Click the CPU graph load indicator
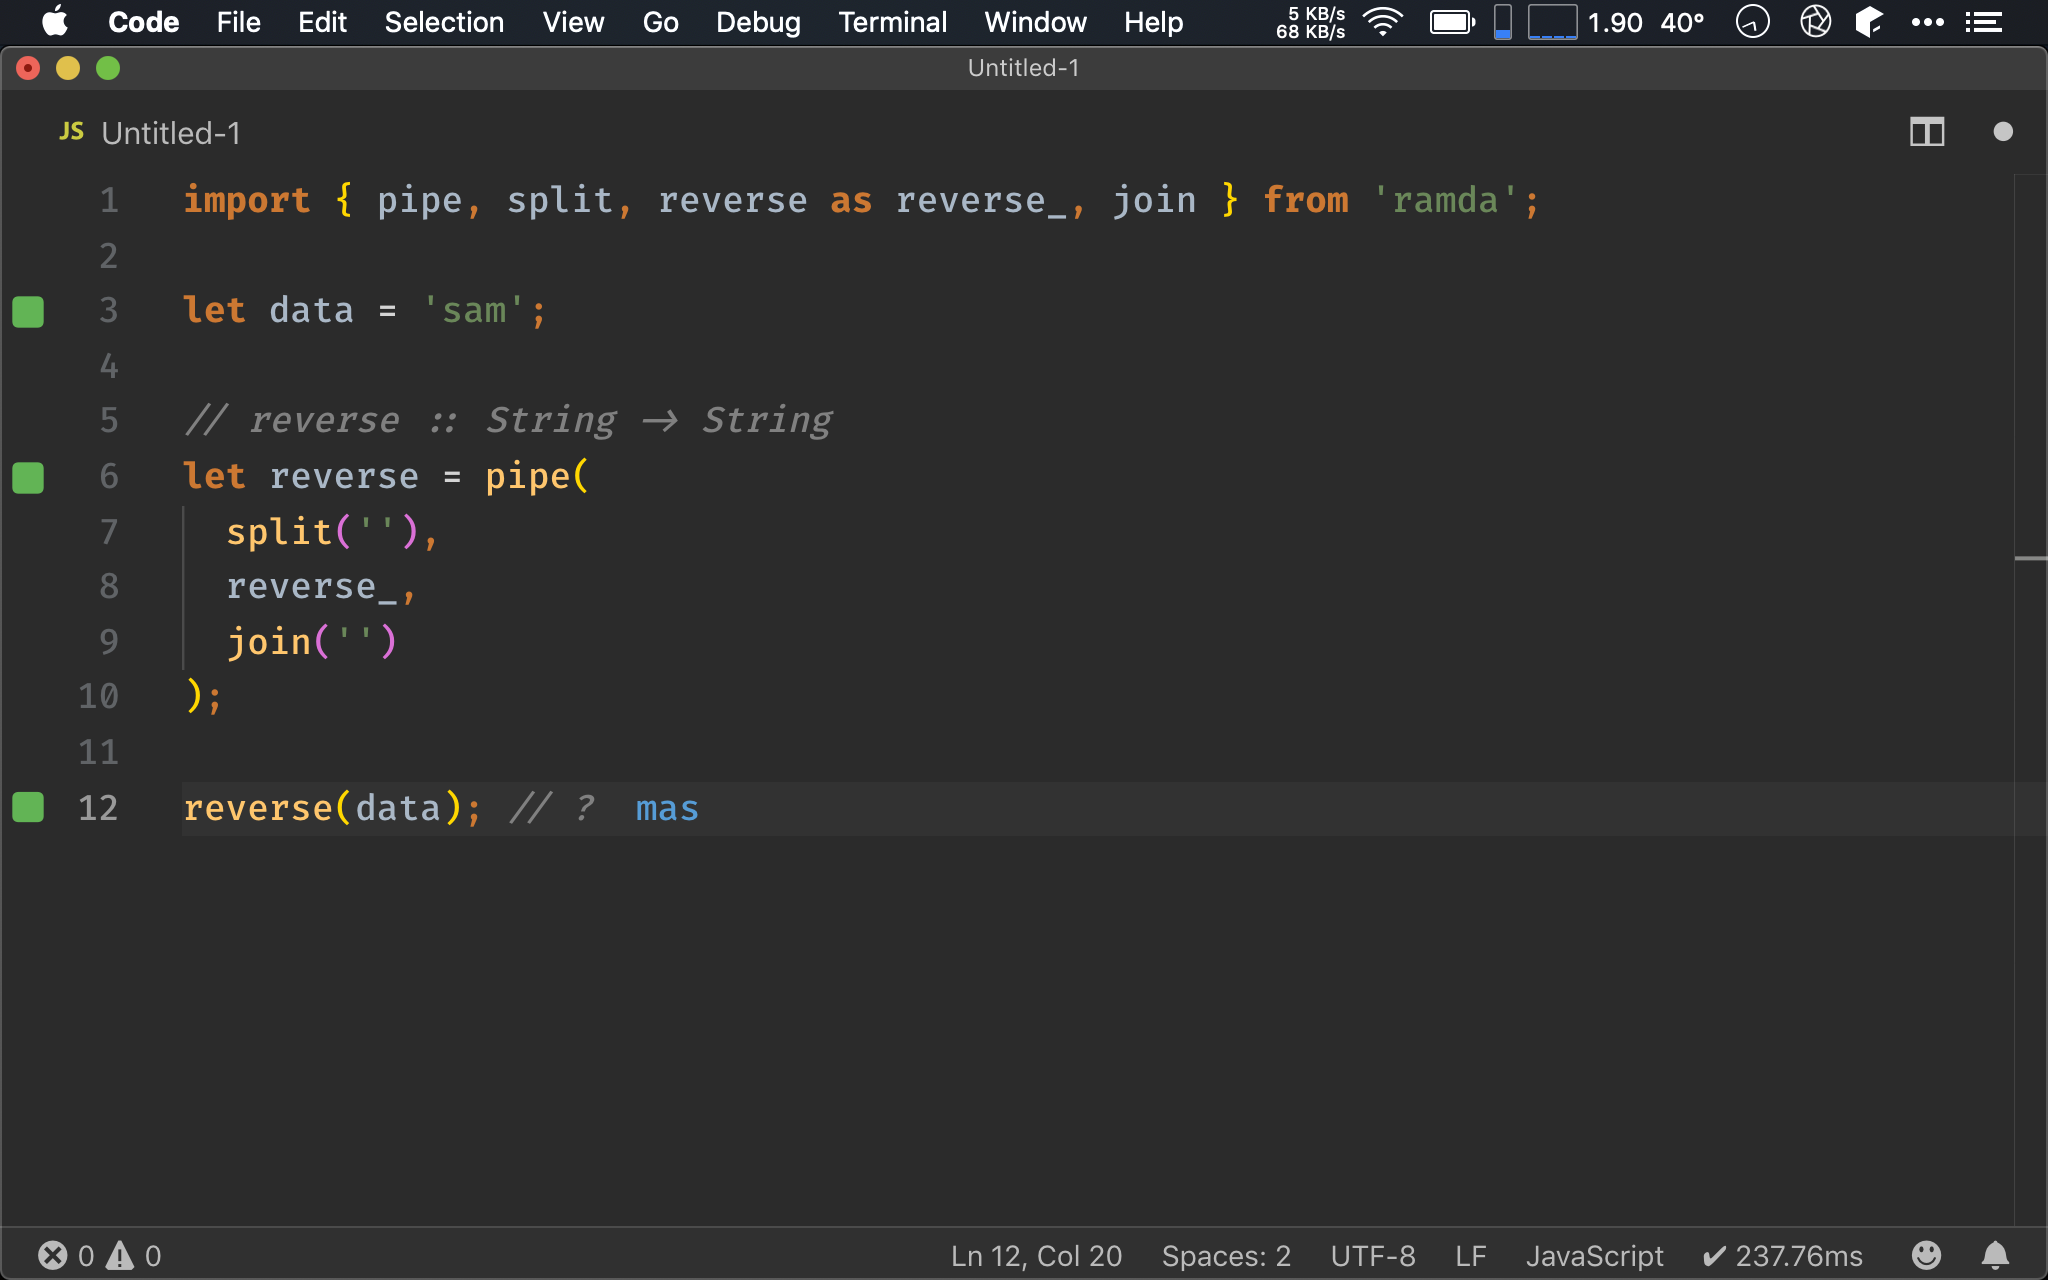 coord(1552,22)
